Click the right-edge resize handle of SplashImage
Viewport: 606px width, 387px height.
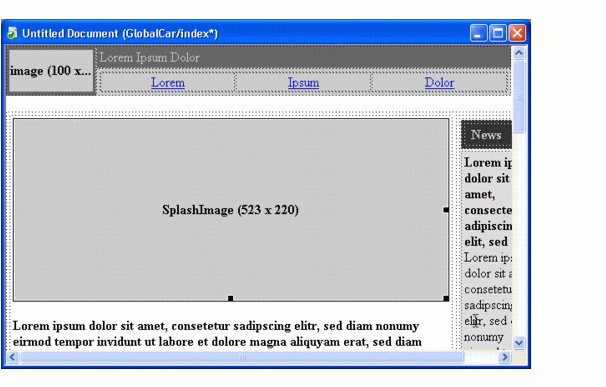tap(446, 210)
